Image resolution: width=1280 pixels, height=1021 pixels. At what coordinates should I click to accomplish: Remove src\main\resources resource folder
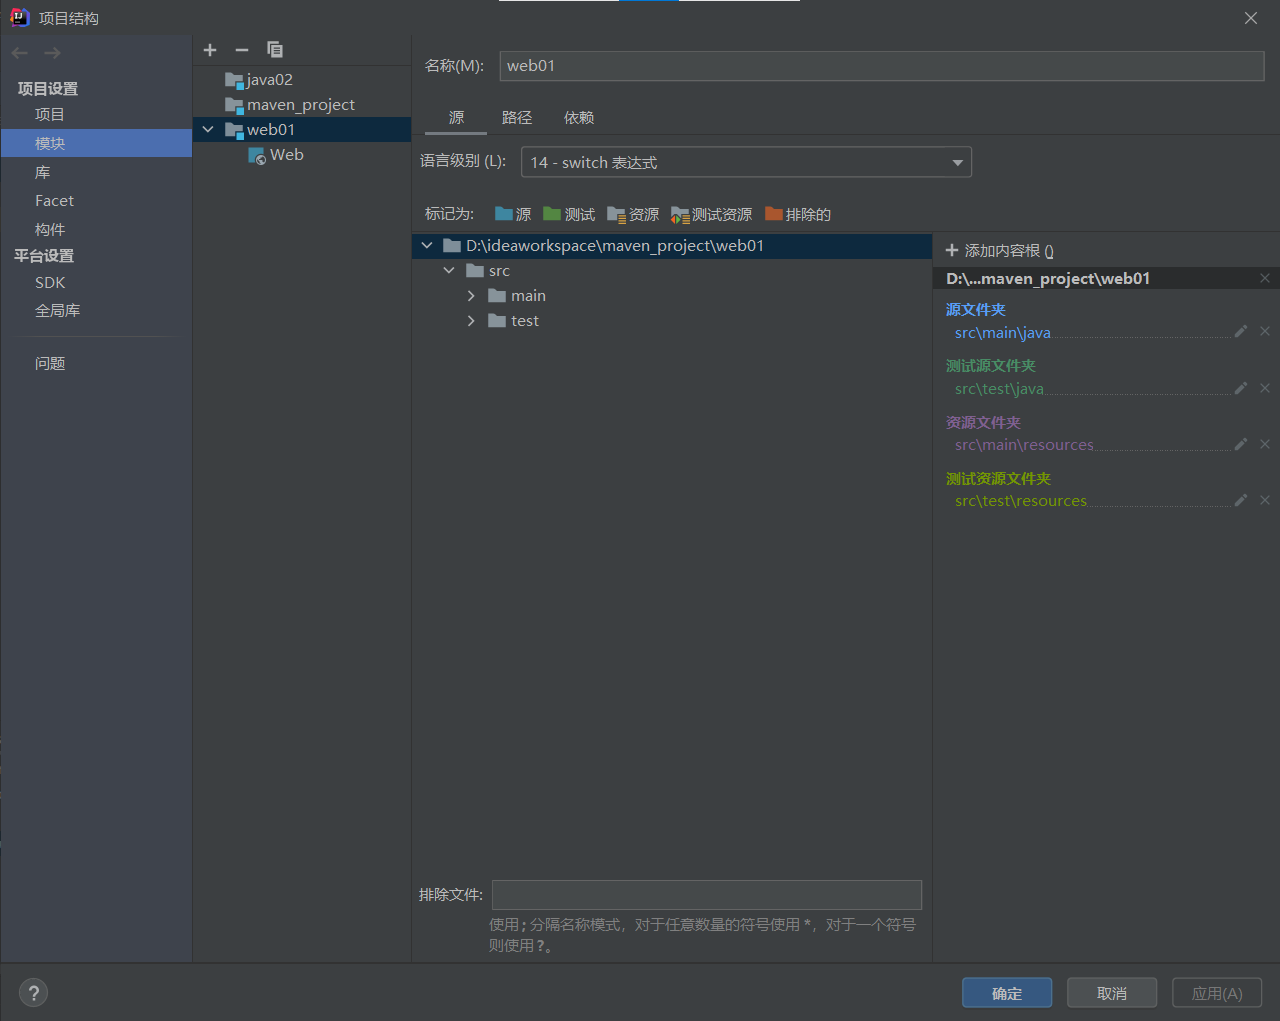[x=1265, y=444]
